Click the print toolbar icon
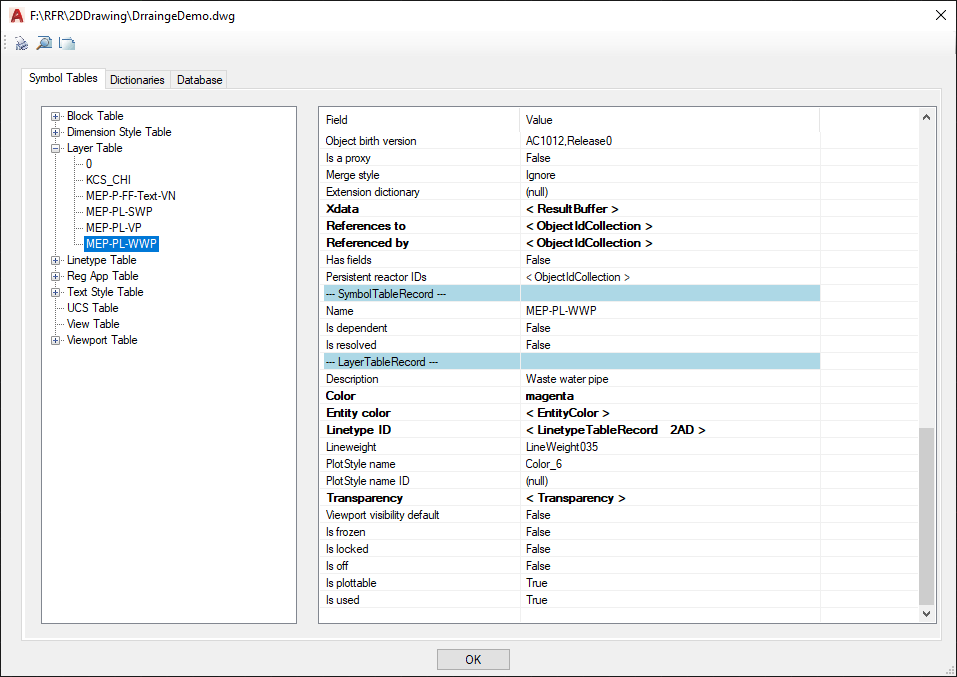 [x=22, y=43]
